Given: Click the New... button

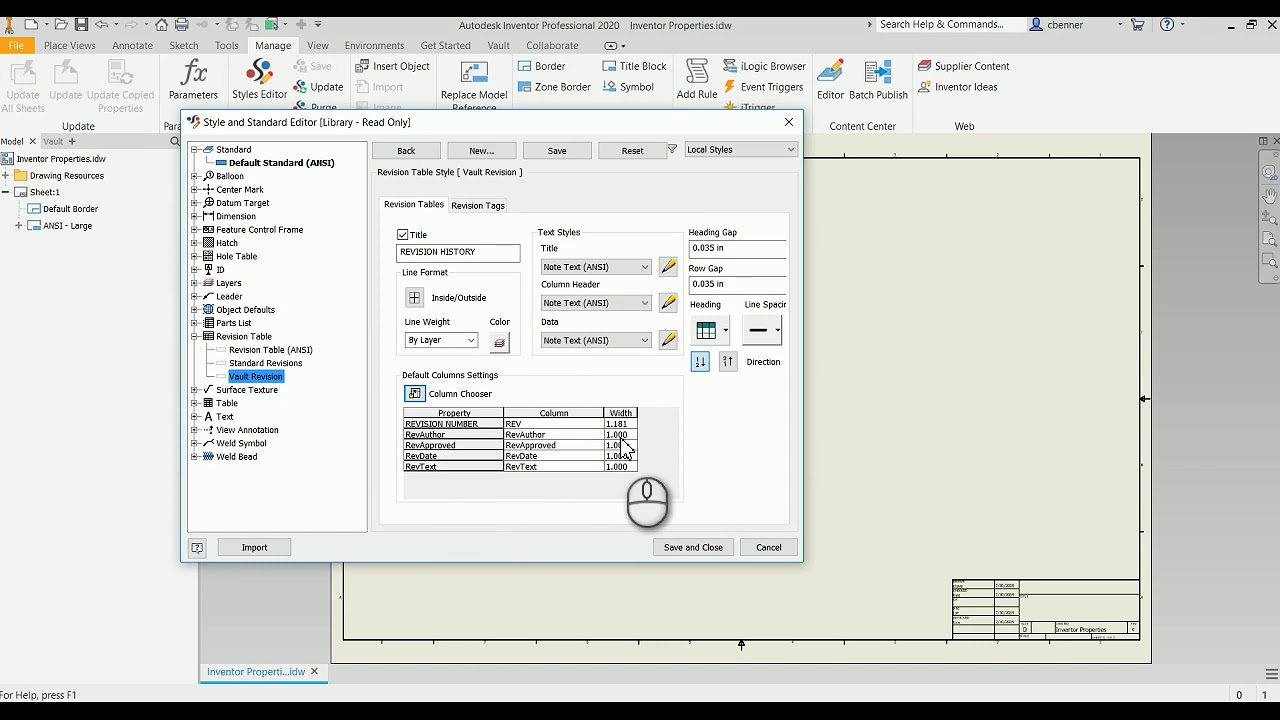Looking at the screenshot, I should tap(481, 150).
